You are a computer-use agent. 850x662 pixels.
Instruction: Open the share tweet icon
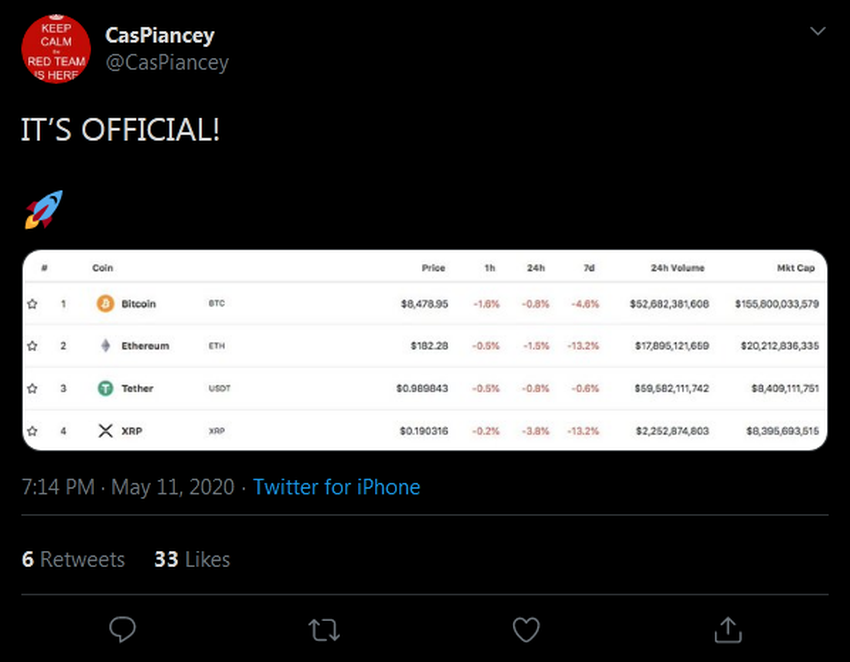click(x=728, y=628)
